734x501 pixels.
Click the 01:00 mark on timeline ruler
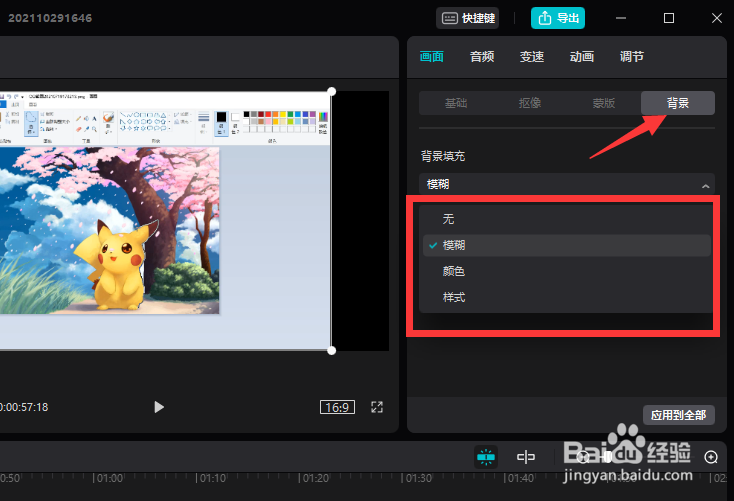coord(108,479)
